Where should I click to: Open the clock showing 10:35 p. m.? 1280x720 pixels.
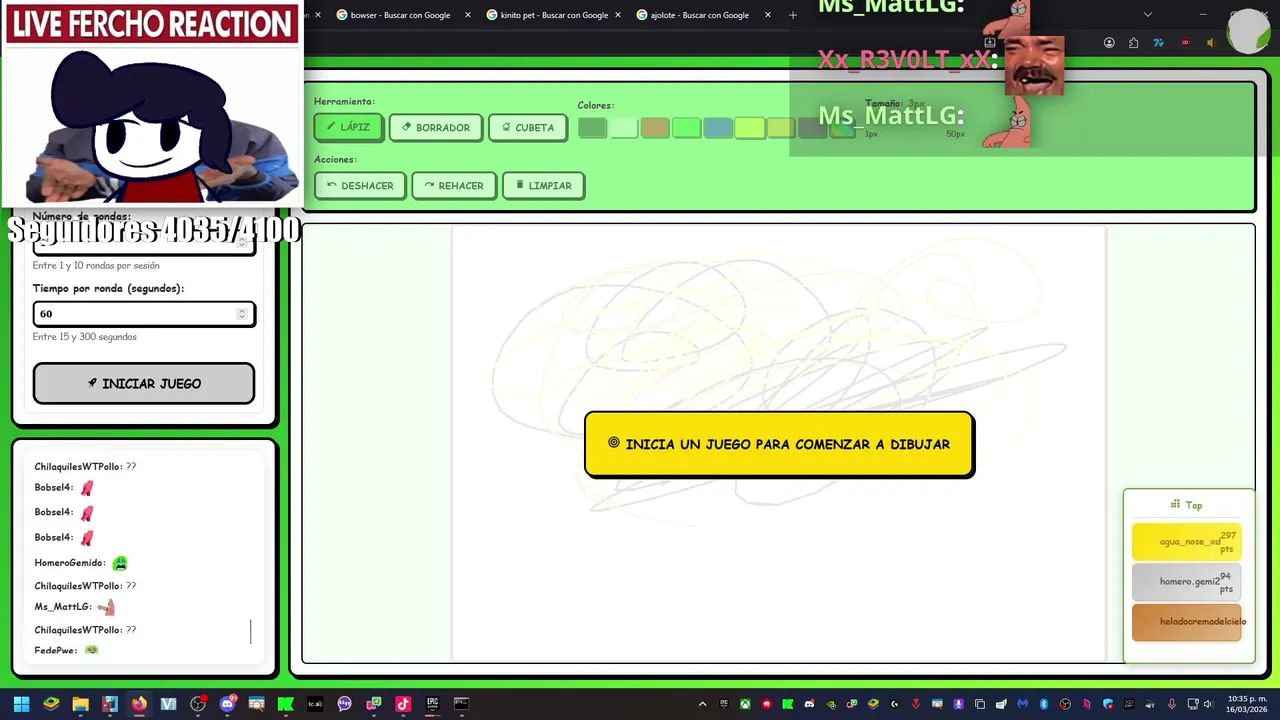(1246, 704)
